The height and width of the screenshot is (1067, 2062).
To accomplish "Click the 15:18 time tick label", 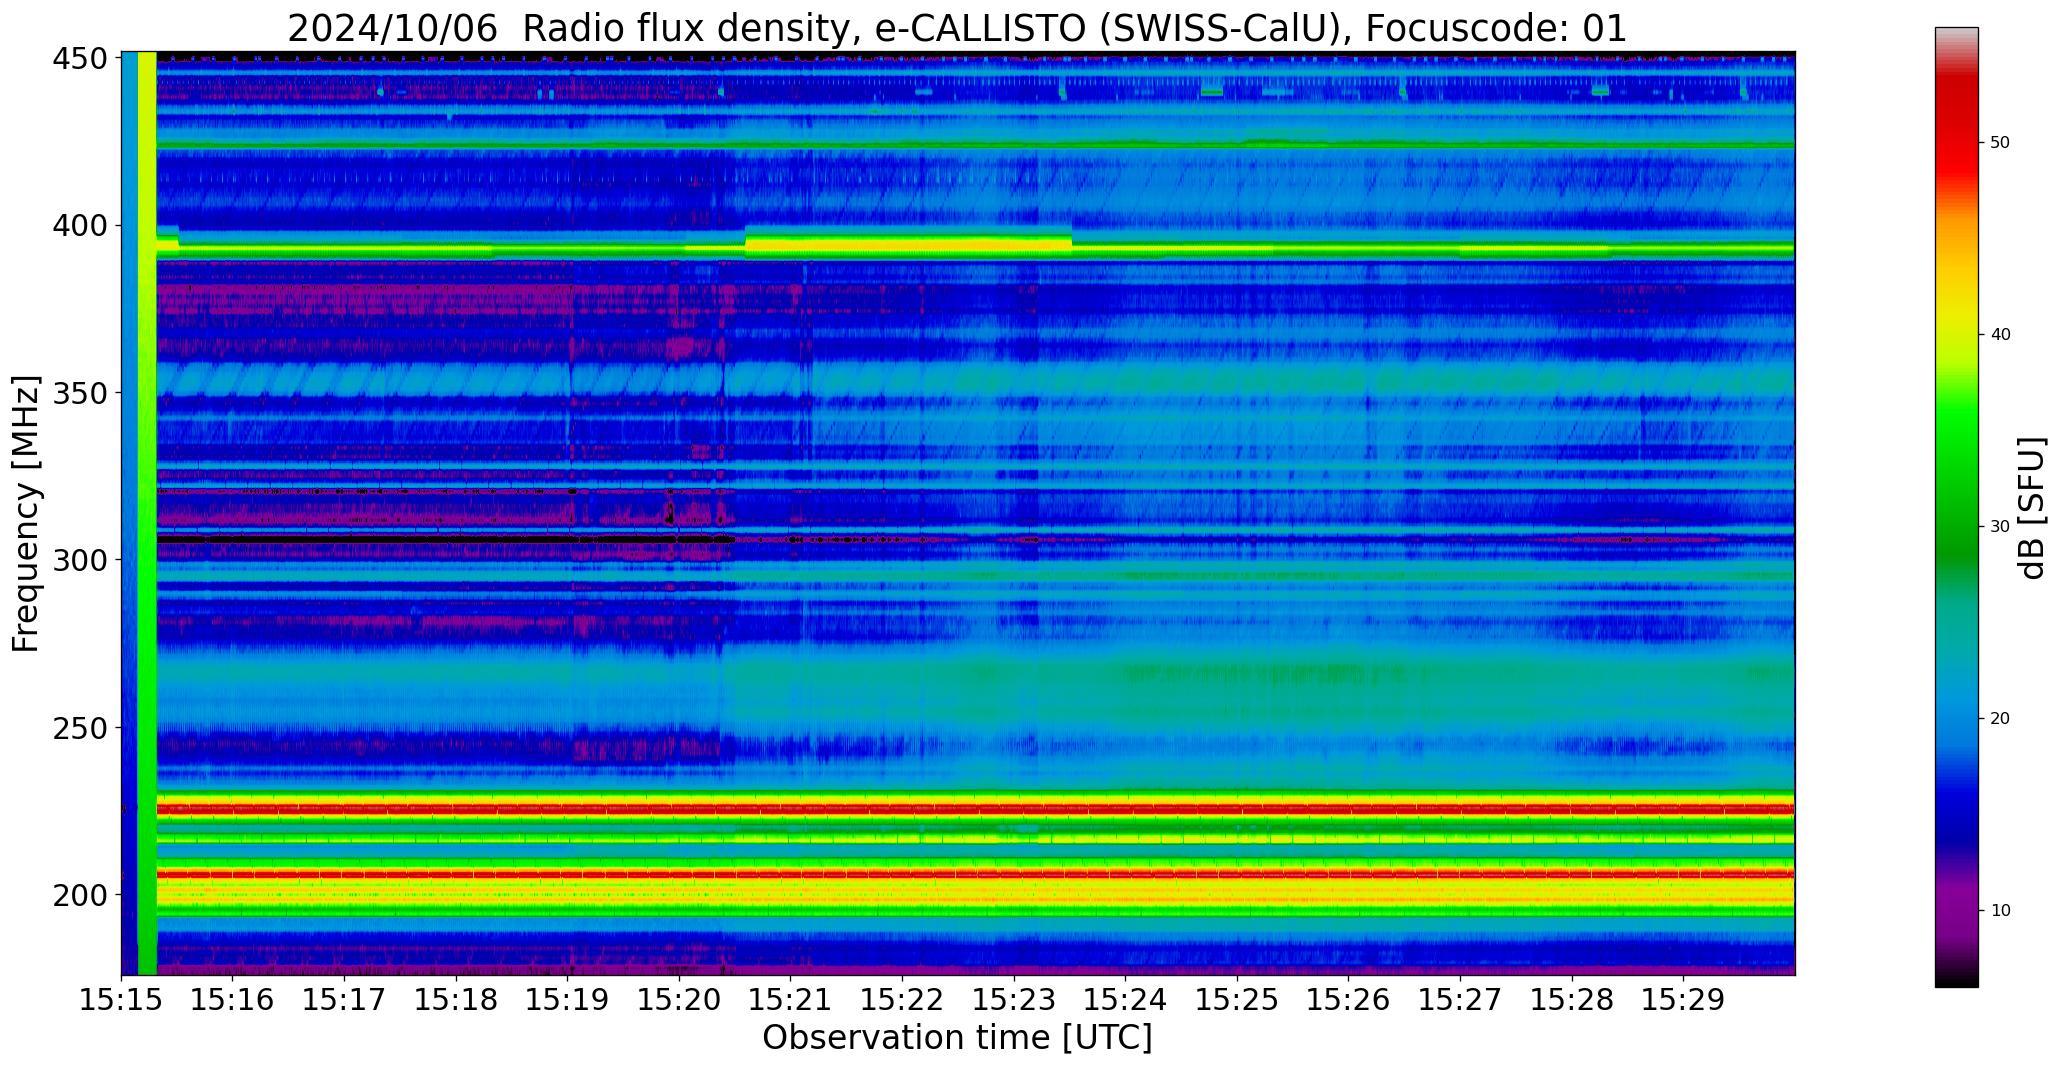I will (x=456, y=999).
